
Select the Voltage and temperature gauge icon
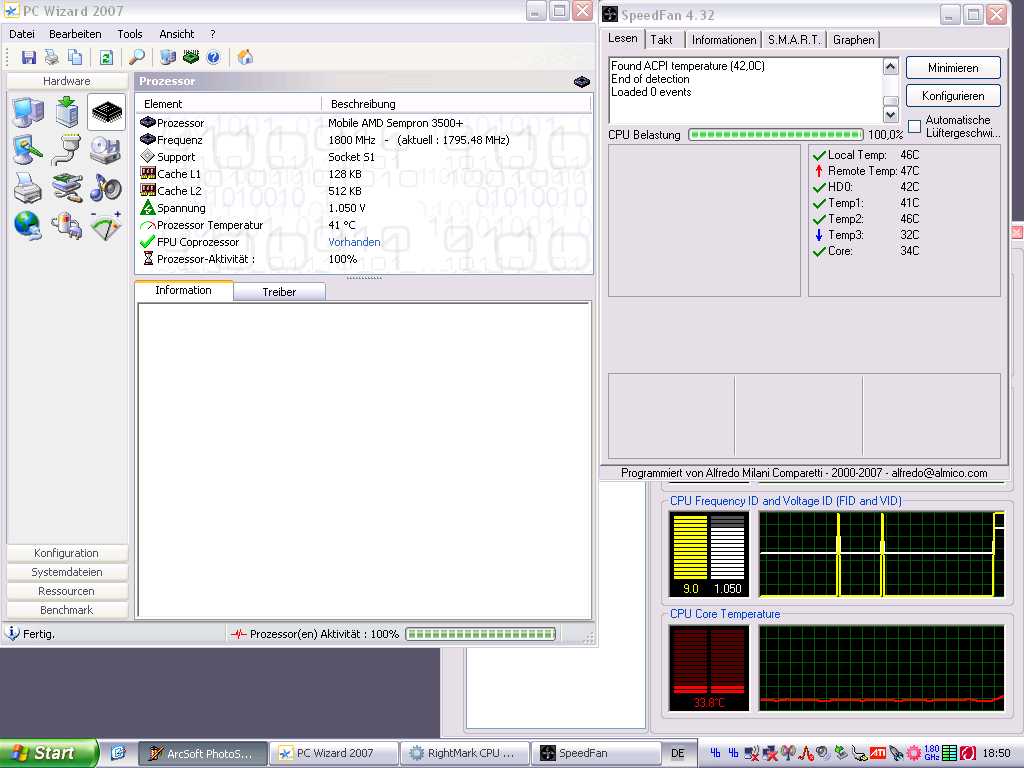click(x=106, y=226)
